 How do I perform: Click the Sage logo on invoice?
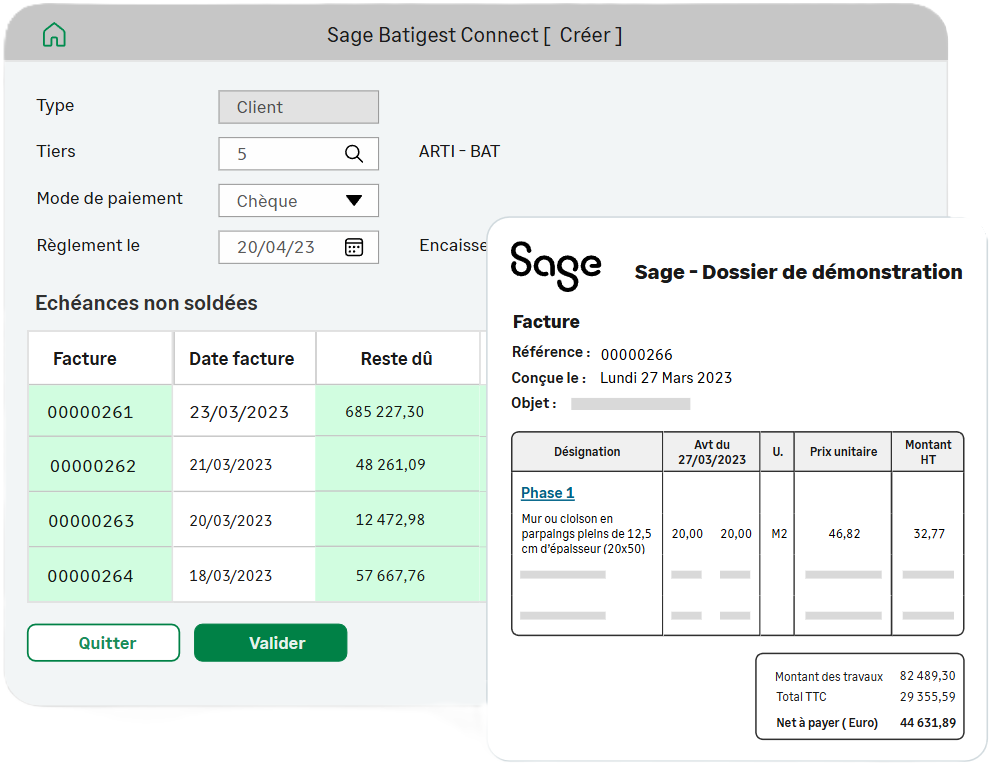(556, 266)
